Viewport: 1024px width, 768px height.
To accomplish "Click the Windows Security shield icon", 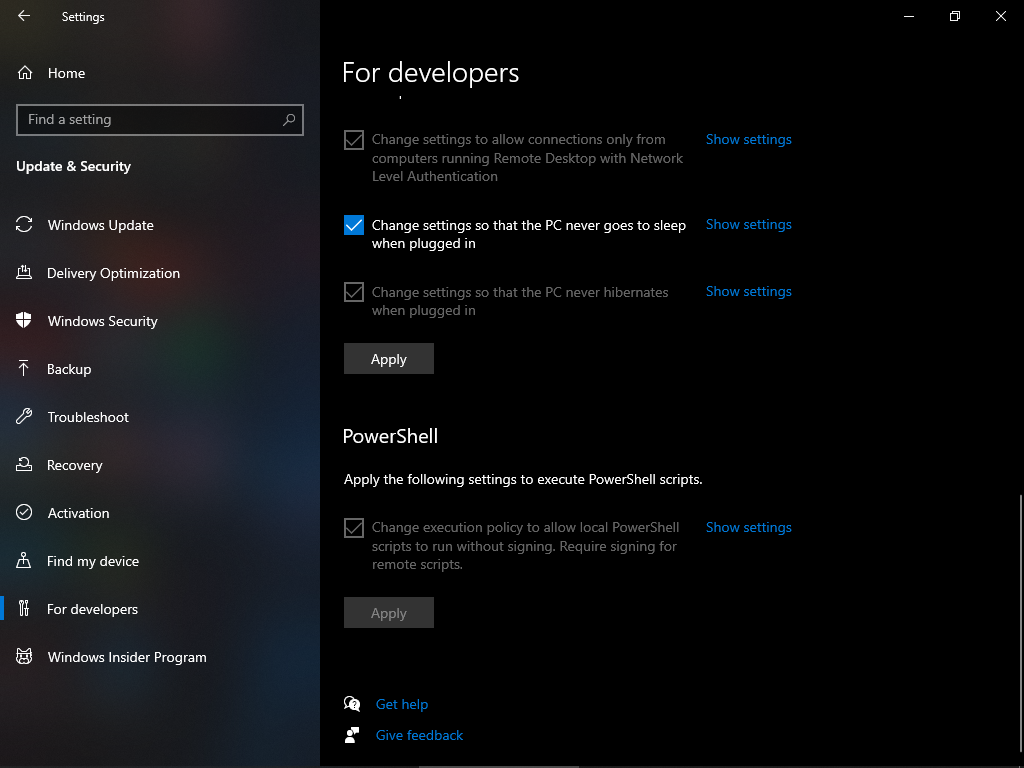I will [24, 321].
